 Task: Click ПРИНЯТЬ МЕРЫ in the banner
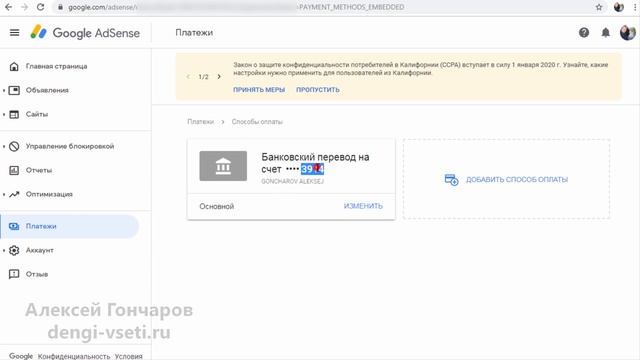pyautogui.click(x=259, y=90)
